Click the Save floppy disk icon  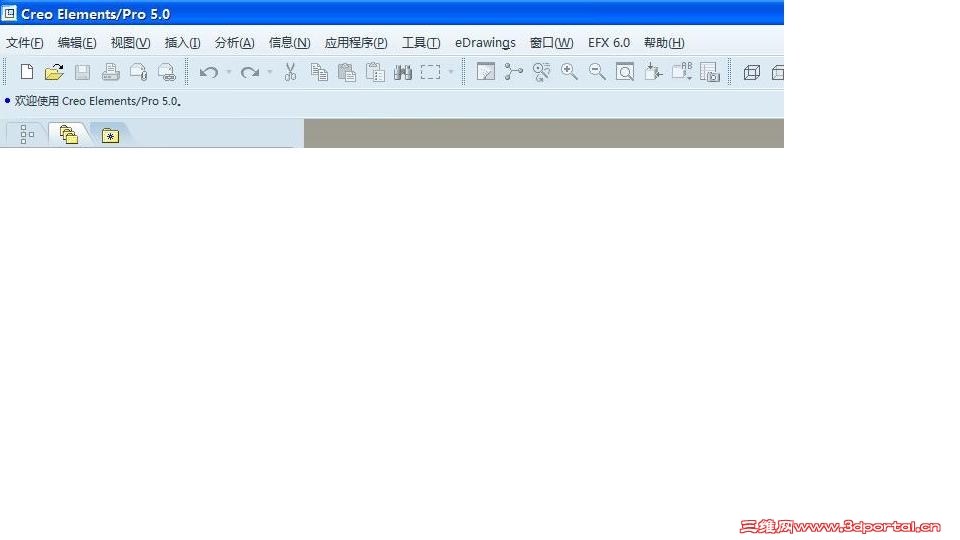click(82, 72)
